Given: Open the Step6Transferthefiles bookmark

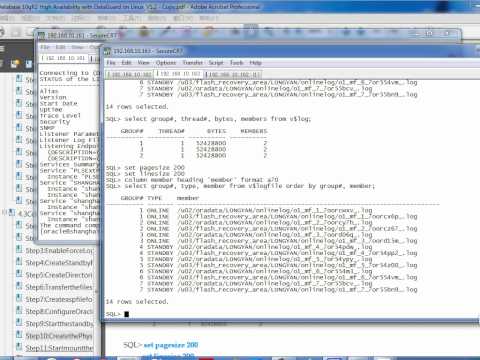Looking at the screenshot, I should [x=59, y=287].
